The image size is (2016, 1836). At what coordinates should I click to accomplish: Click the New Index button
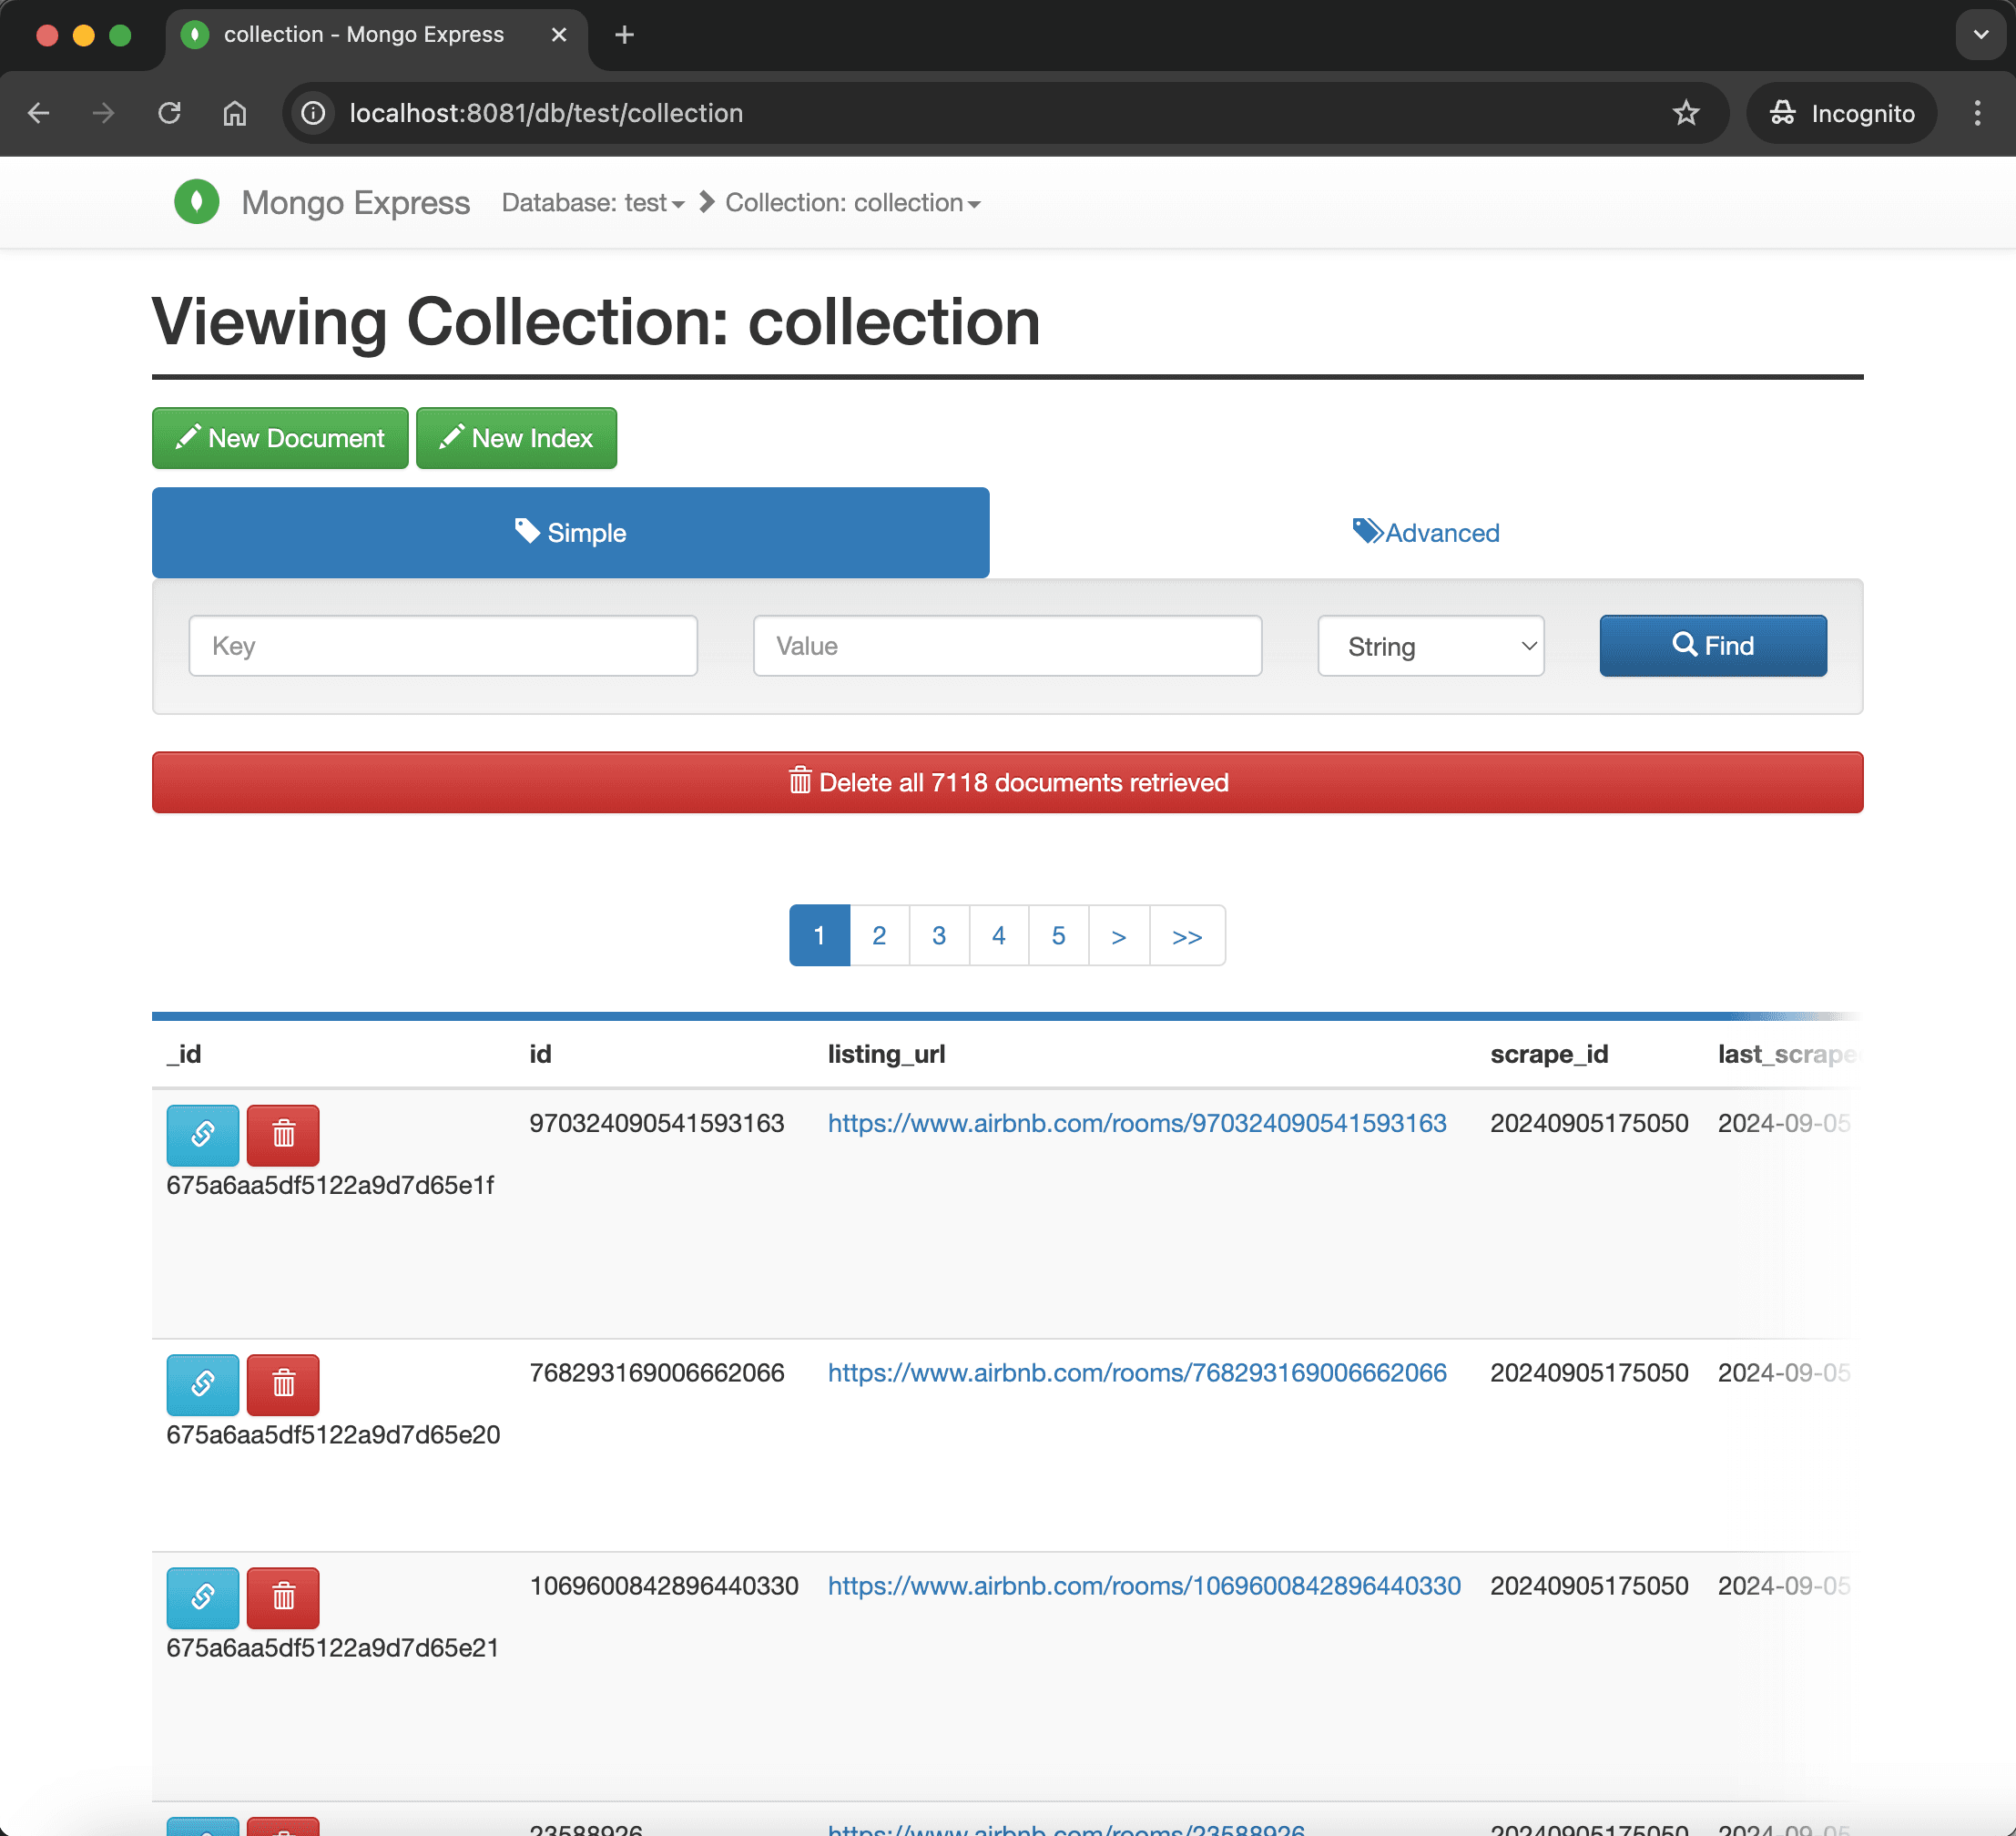pyautogui.click(x=516, y=438)
